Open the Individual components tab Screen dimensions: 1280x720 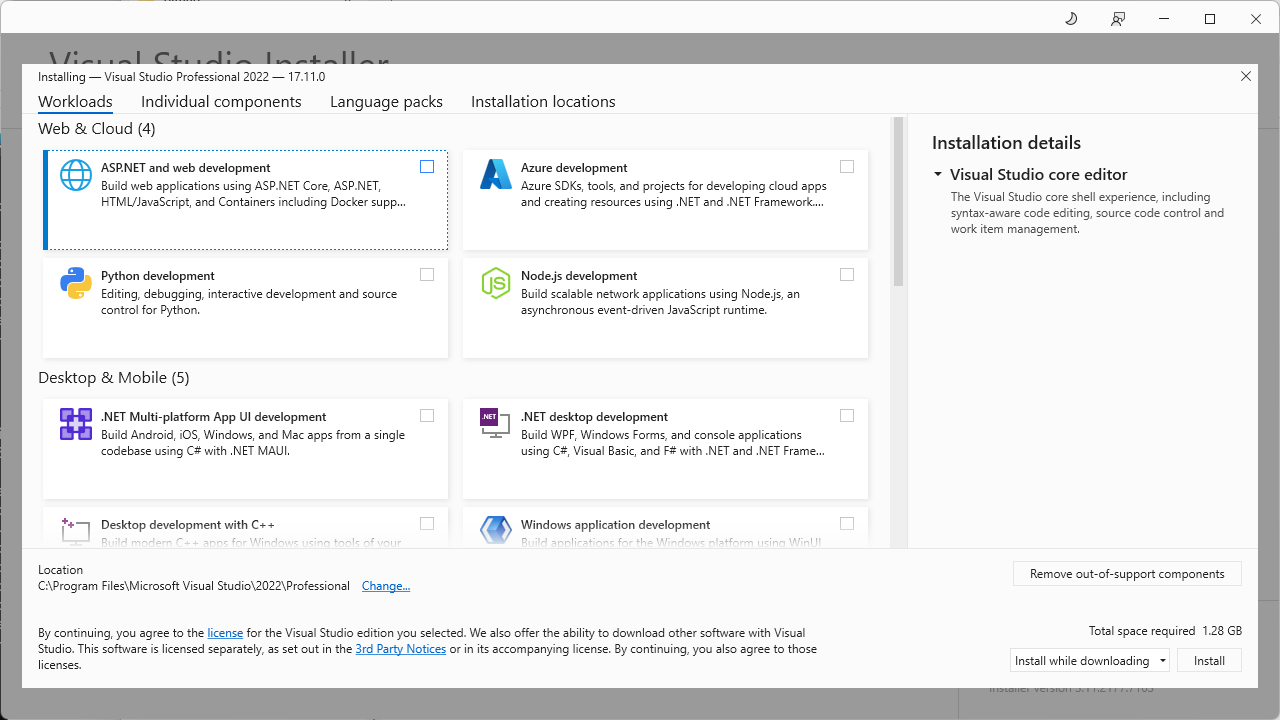click(x=221, y=102)
